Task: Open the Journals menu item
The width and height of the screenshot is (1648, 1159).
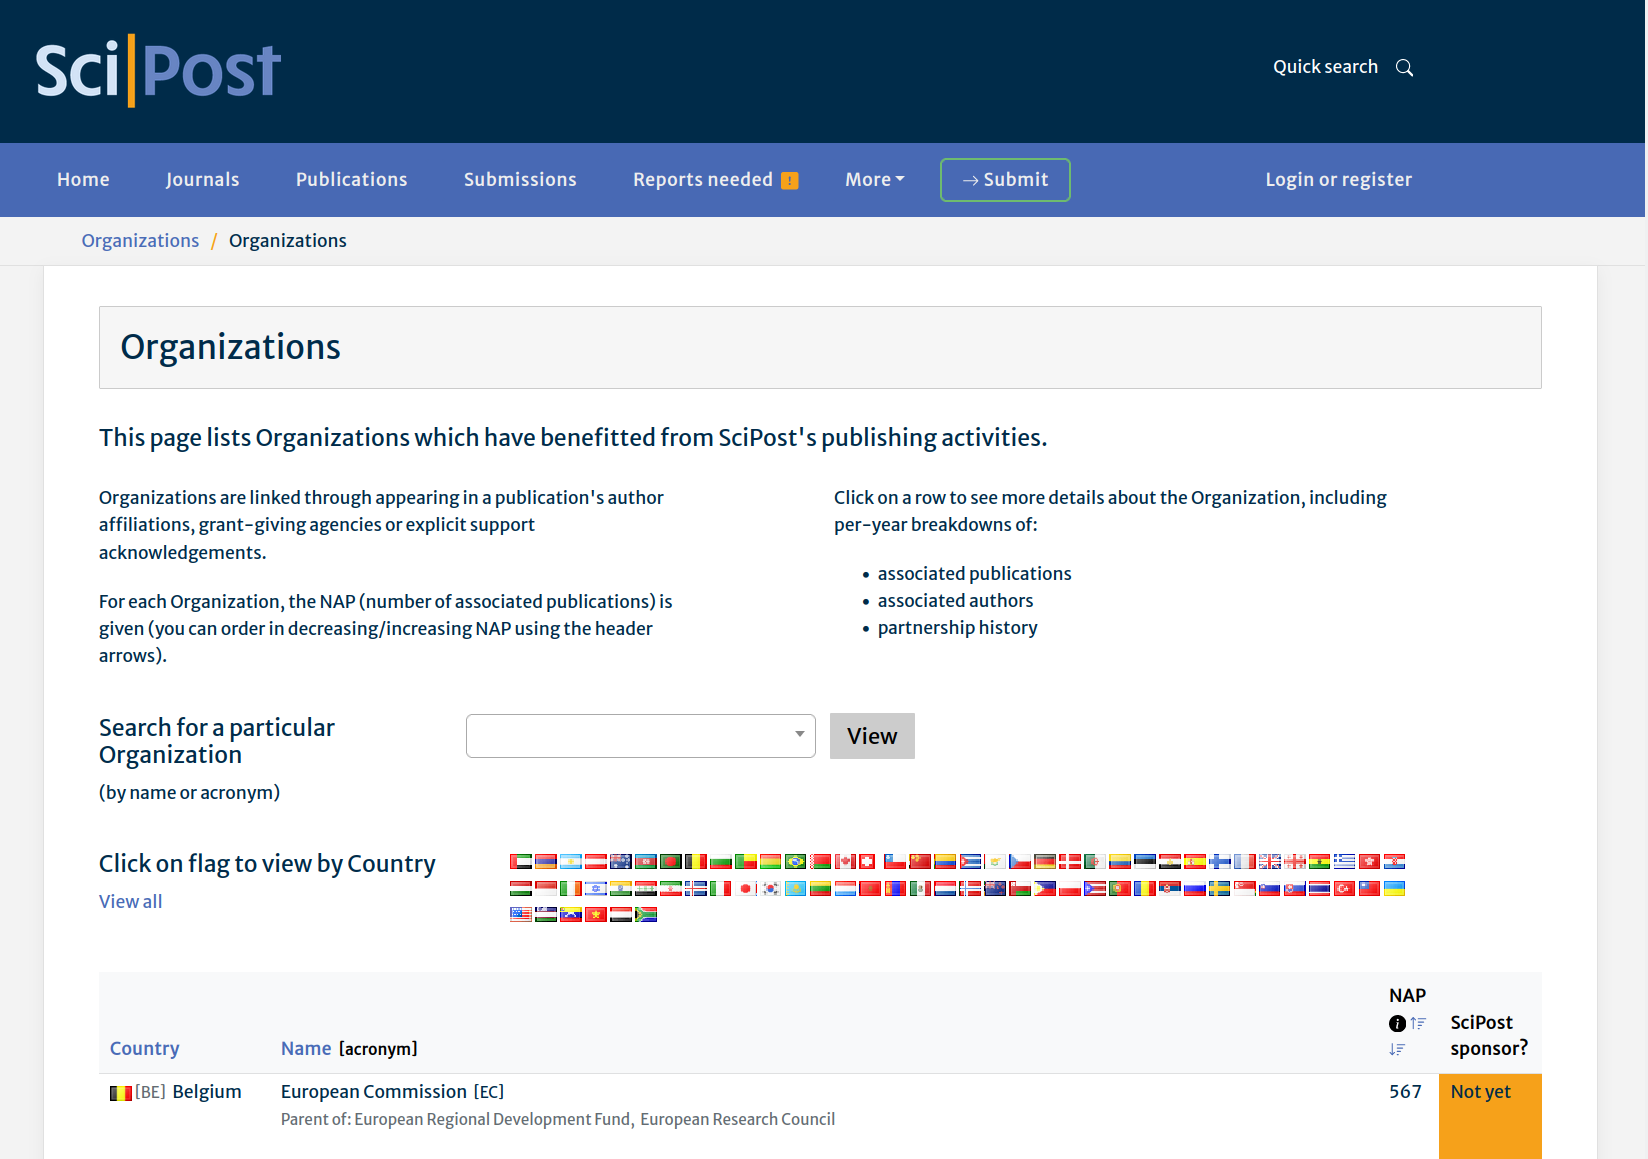Action: coord(202,180)
